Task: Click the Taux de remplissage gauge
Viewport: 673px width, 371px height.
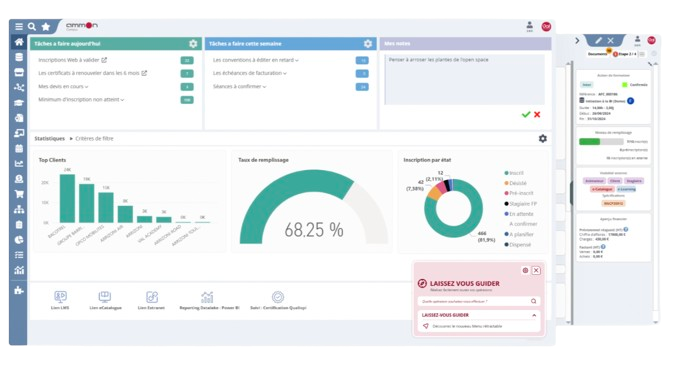Action: point(314,207)
